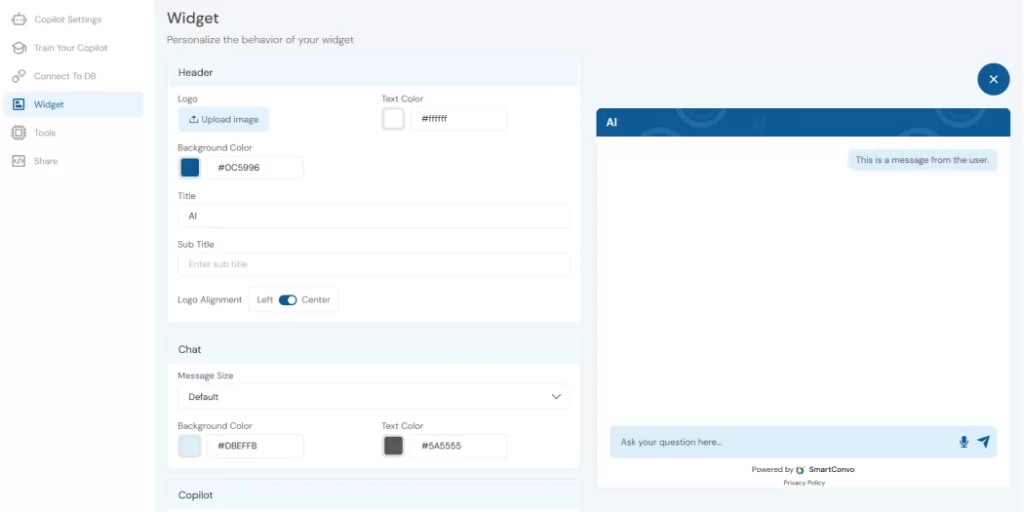Viewport: 1024px width, 512px height.
Task: Click the Left alignment label
Action: 265,300
